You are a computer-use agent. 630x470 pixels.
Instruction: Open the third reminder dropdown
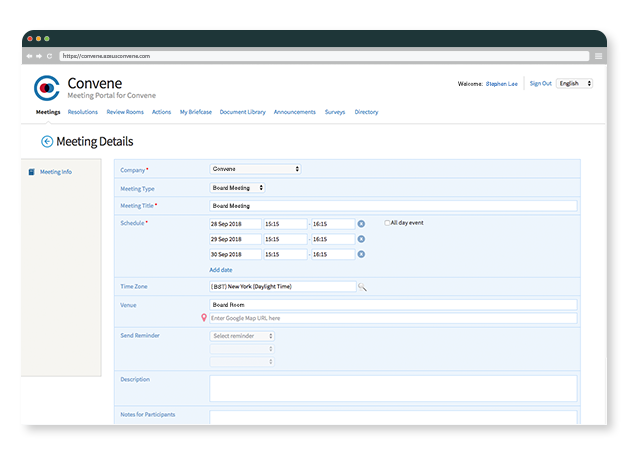pos(242,362)
